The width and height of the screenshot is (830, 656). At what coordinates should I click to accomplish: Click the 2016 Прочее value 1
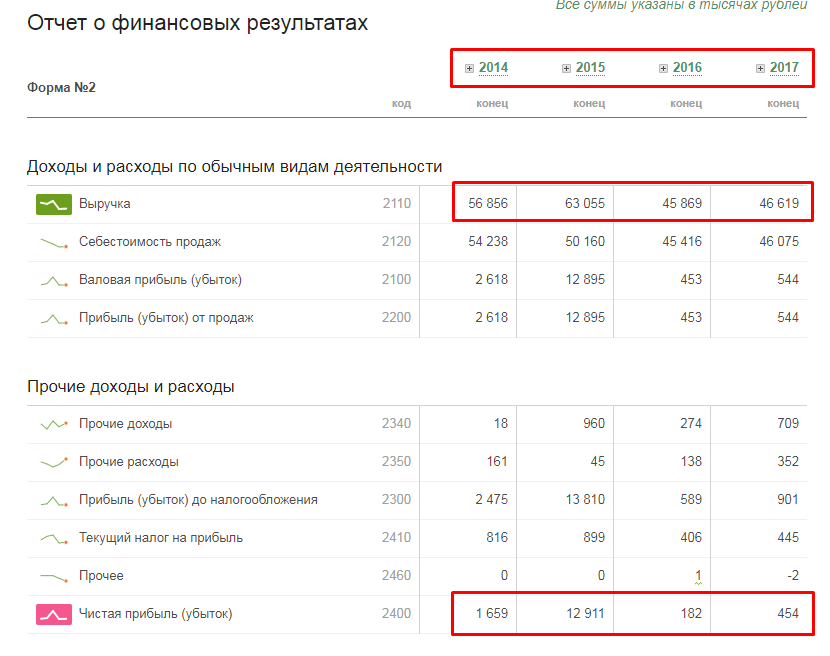(698, 576)
